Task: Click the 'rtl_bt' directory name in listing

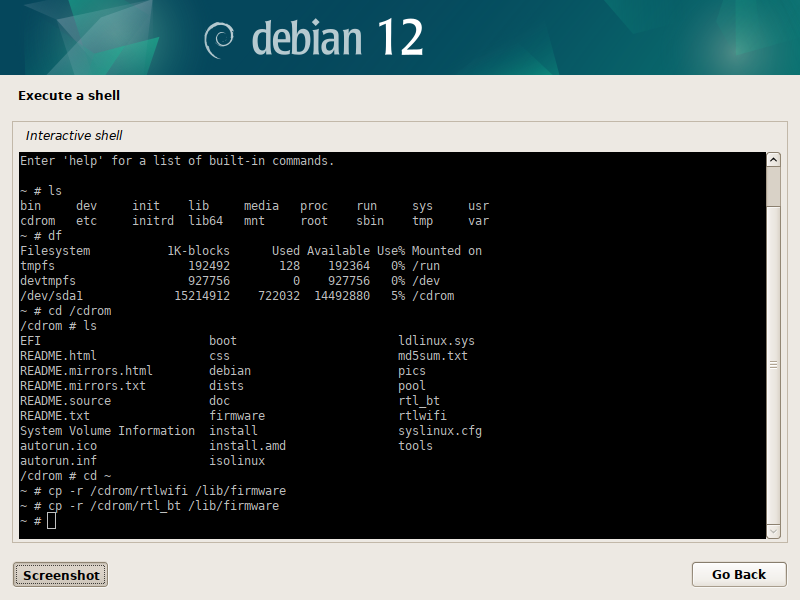Action: (x=419, y=401)
